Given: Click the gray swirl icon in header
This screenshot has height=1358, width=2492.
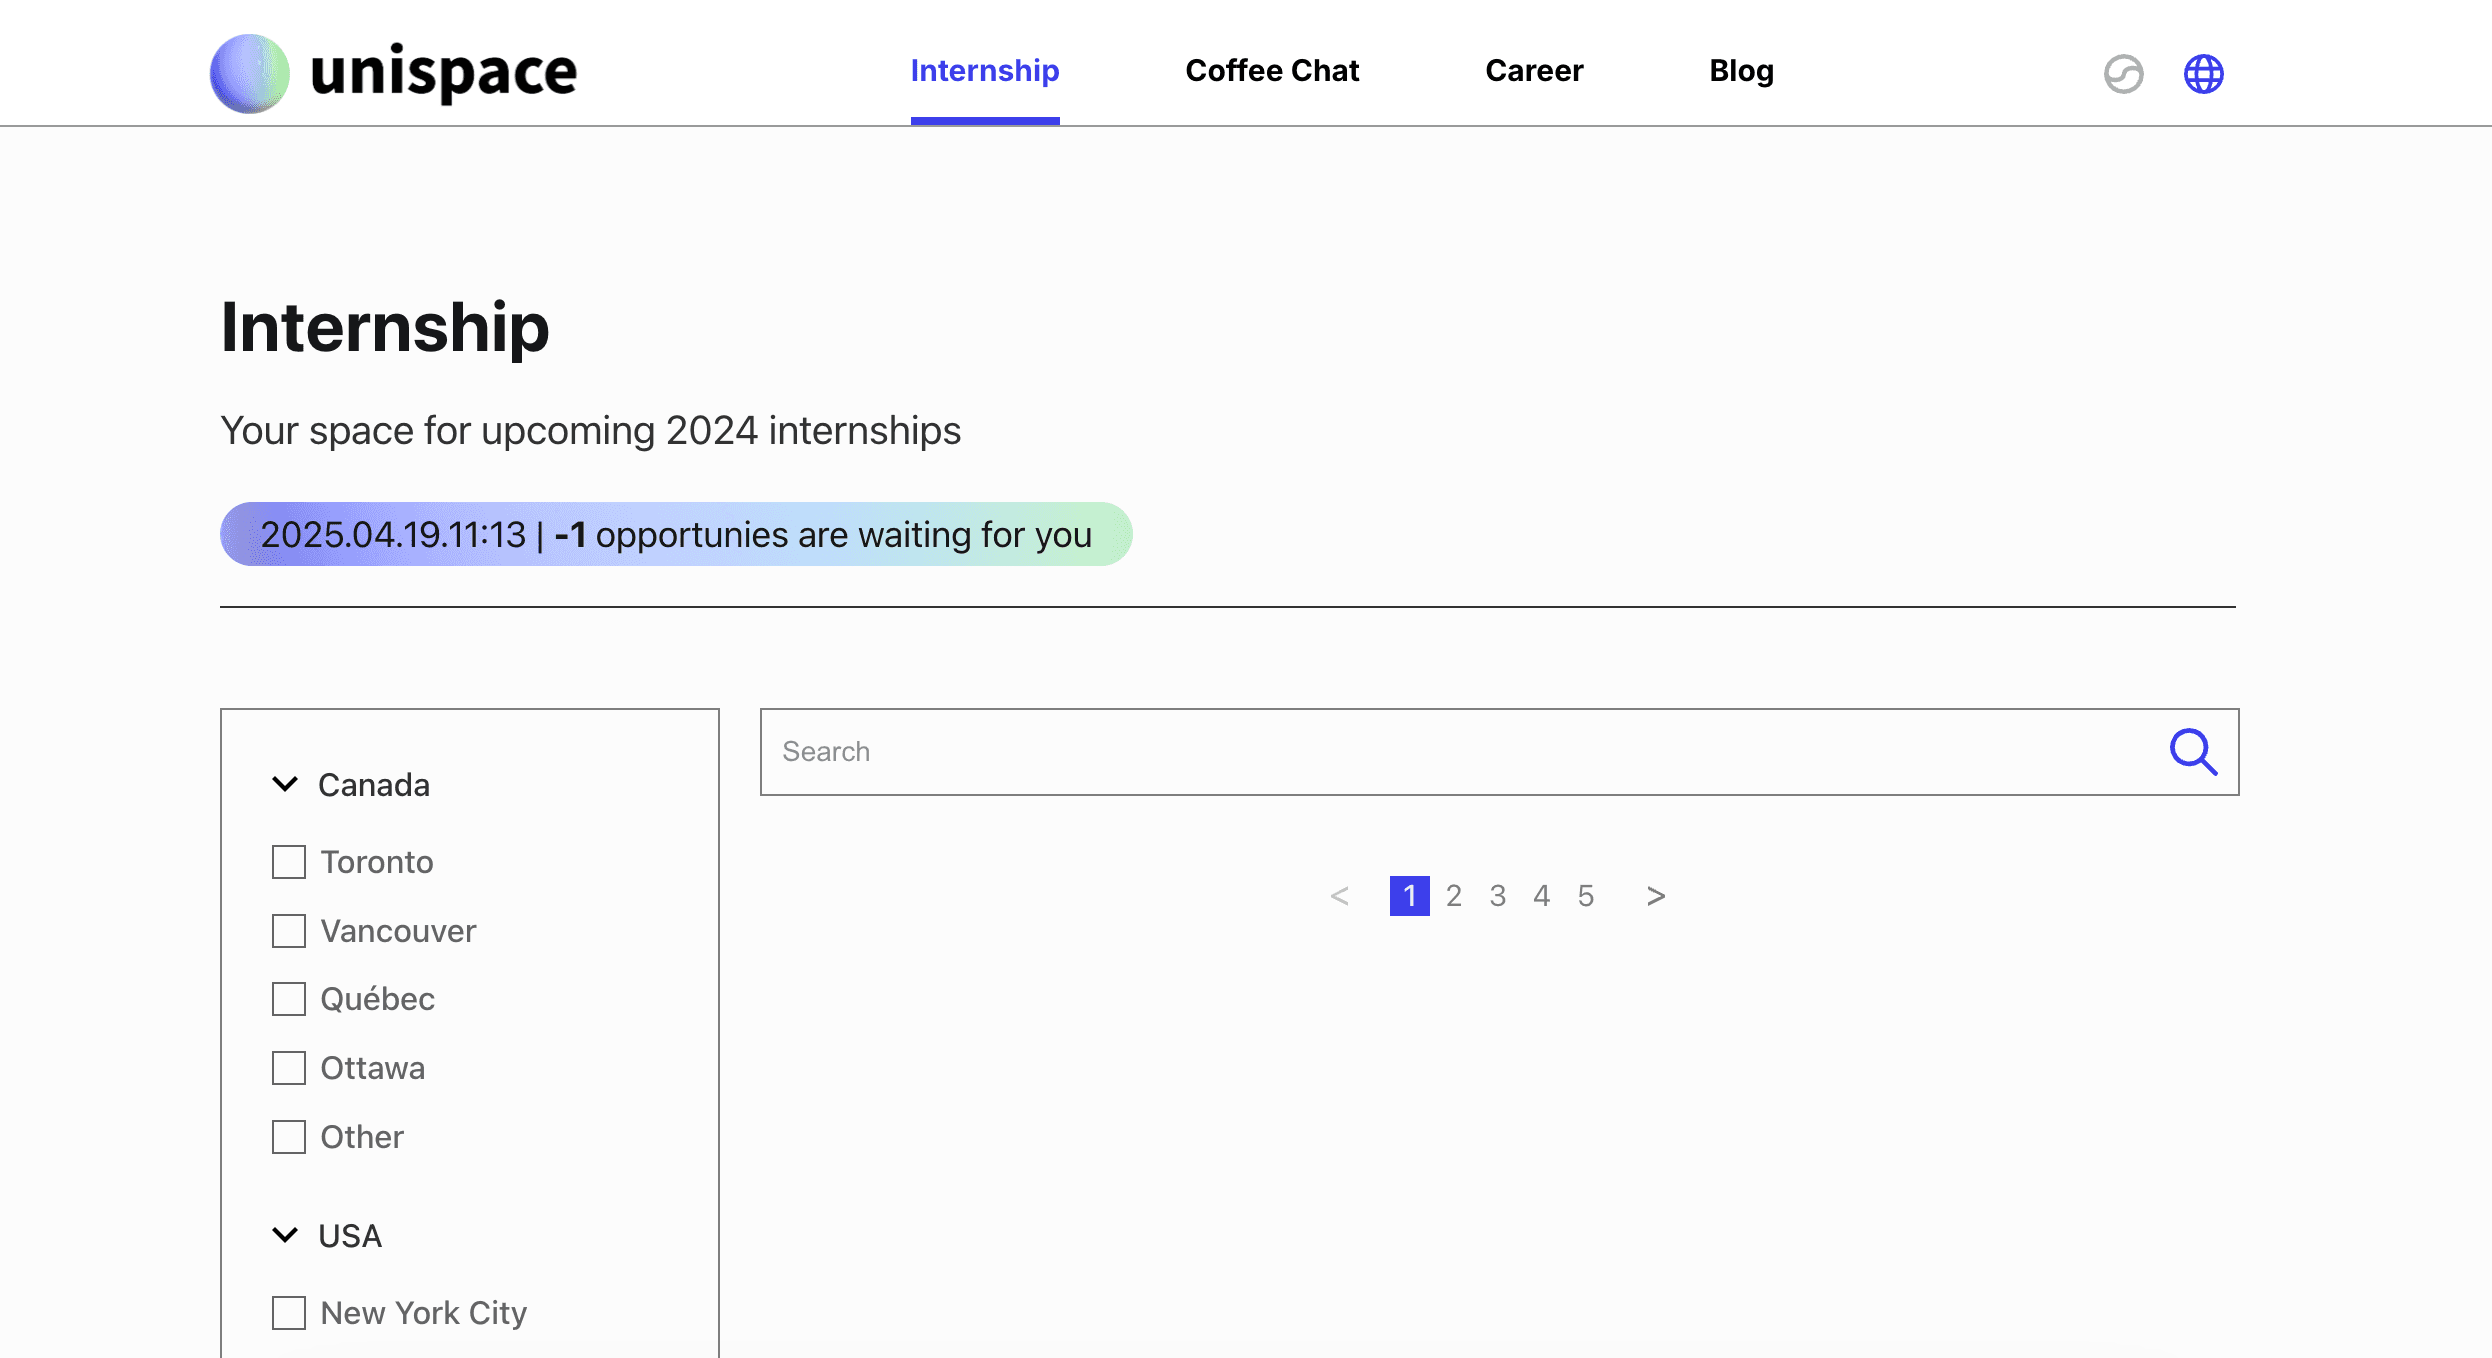Looking at the screenshot, I should (x=2123, y=73).
